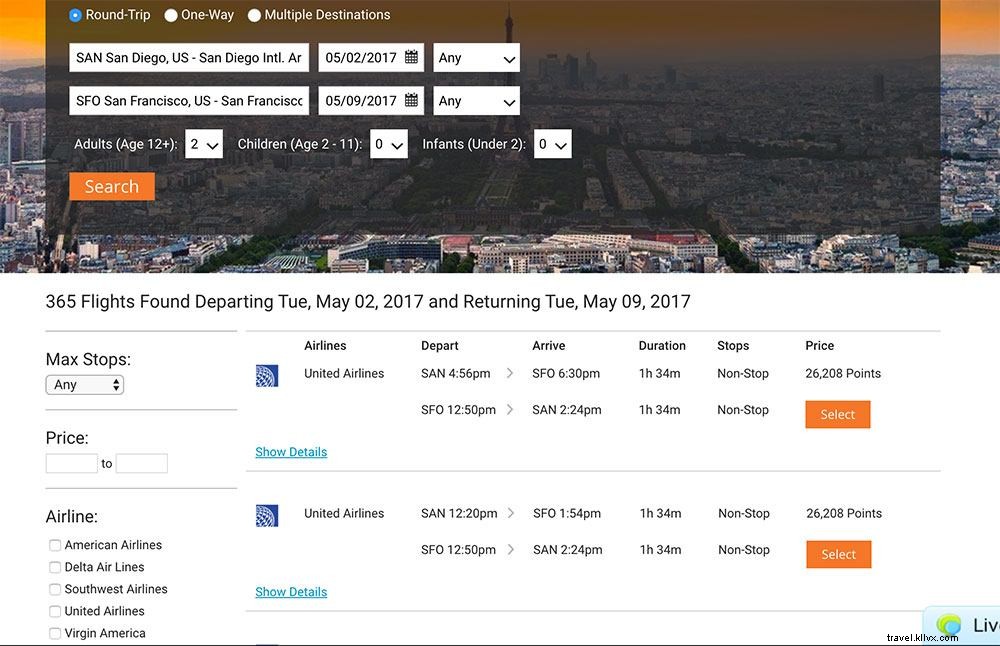Click the minimum price input field

point(71,463)
